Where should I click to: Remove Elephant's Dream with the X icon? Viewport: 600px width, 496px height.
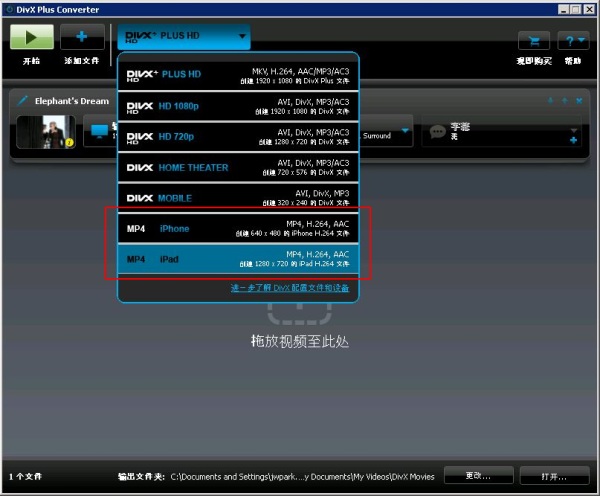click(579, 101)
